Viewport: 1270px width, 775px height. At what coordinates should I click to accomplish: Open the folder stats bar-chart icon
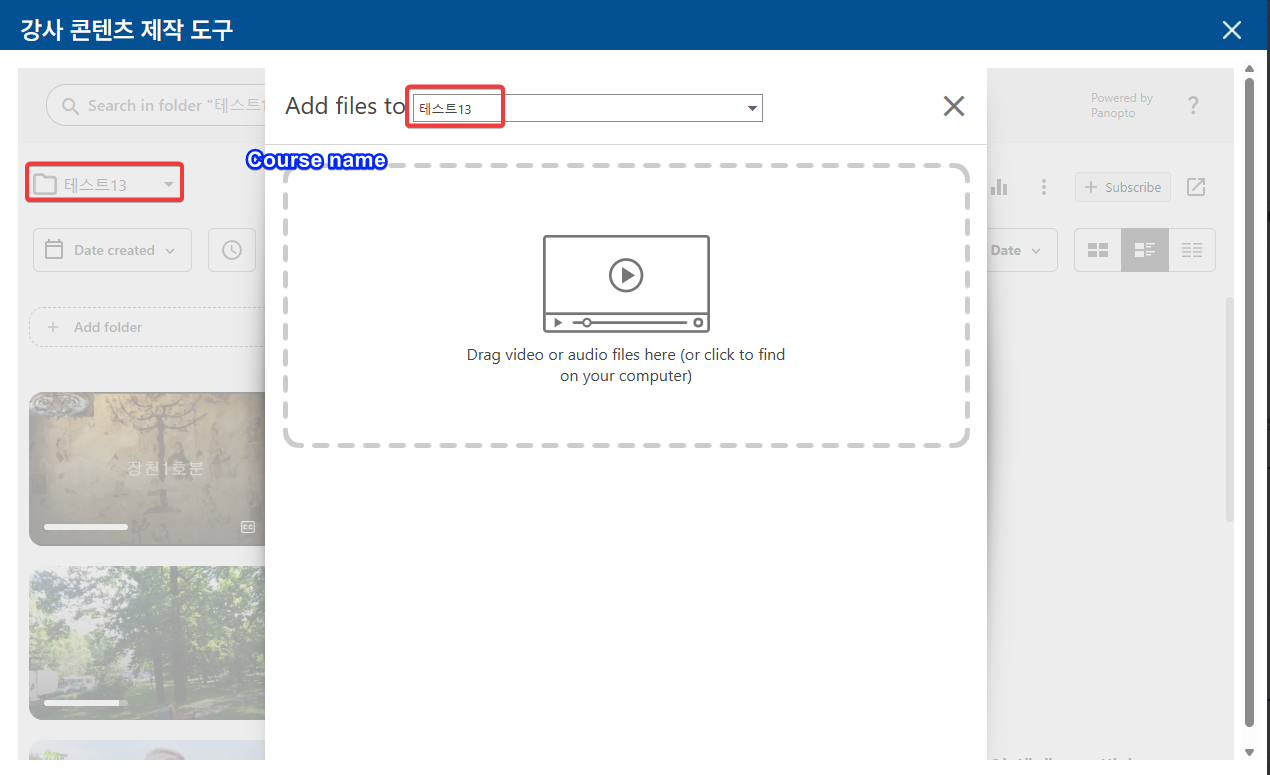pyautogui.click(x=999, y=187)
